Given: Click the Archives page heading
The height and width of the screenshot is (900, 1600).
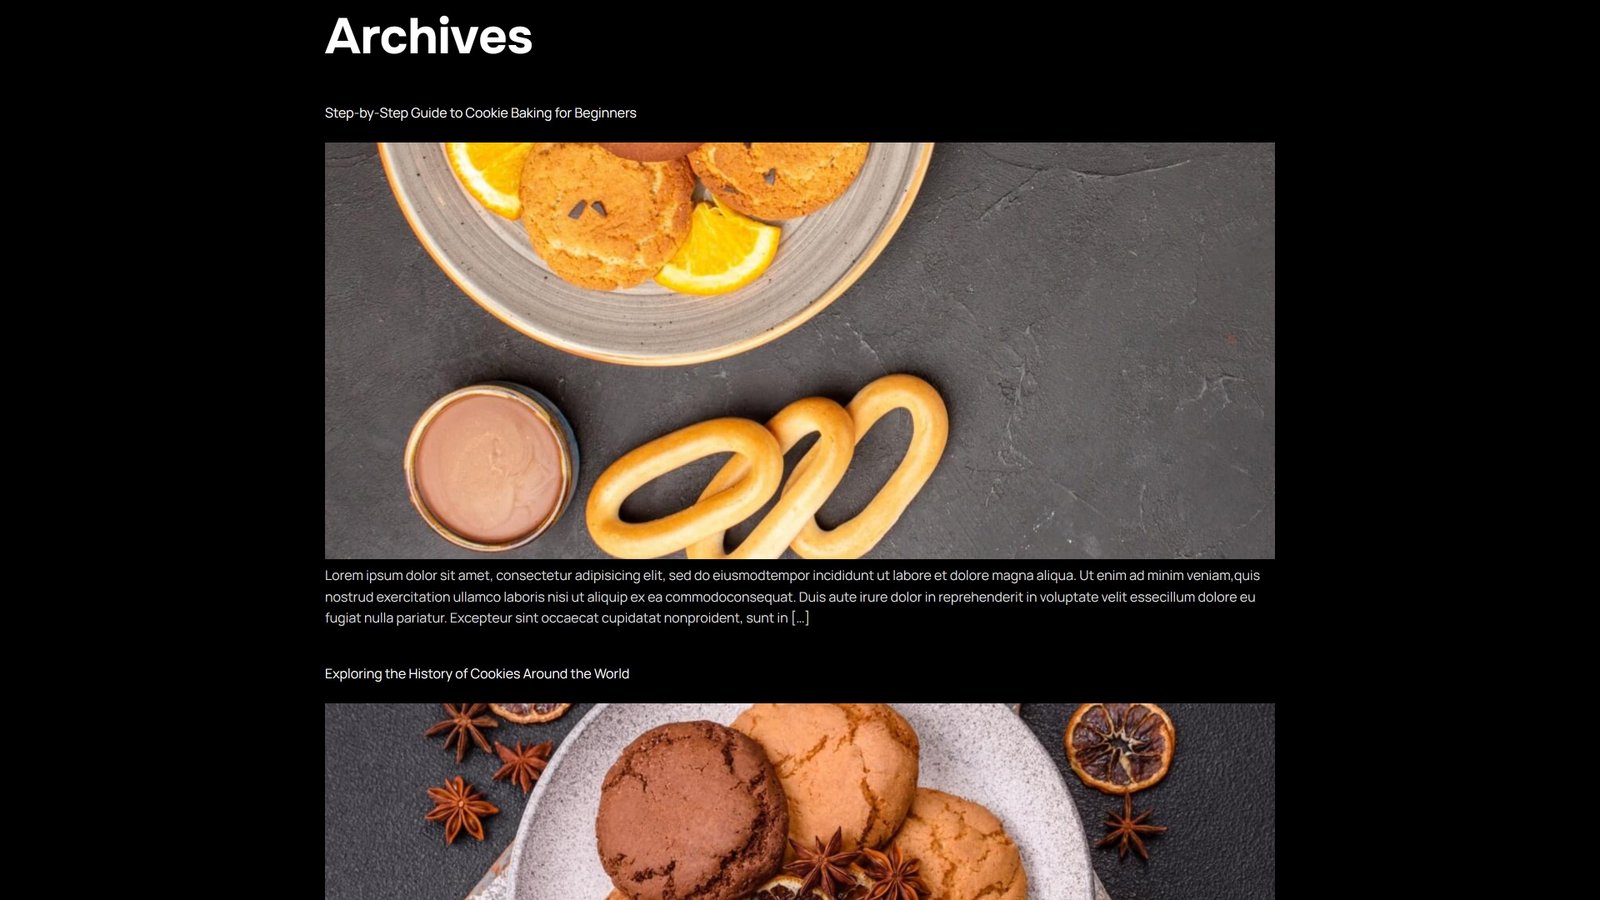Looking at the screenshot, I should pyautogui.click(x=429, y=36).
